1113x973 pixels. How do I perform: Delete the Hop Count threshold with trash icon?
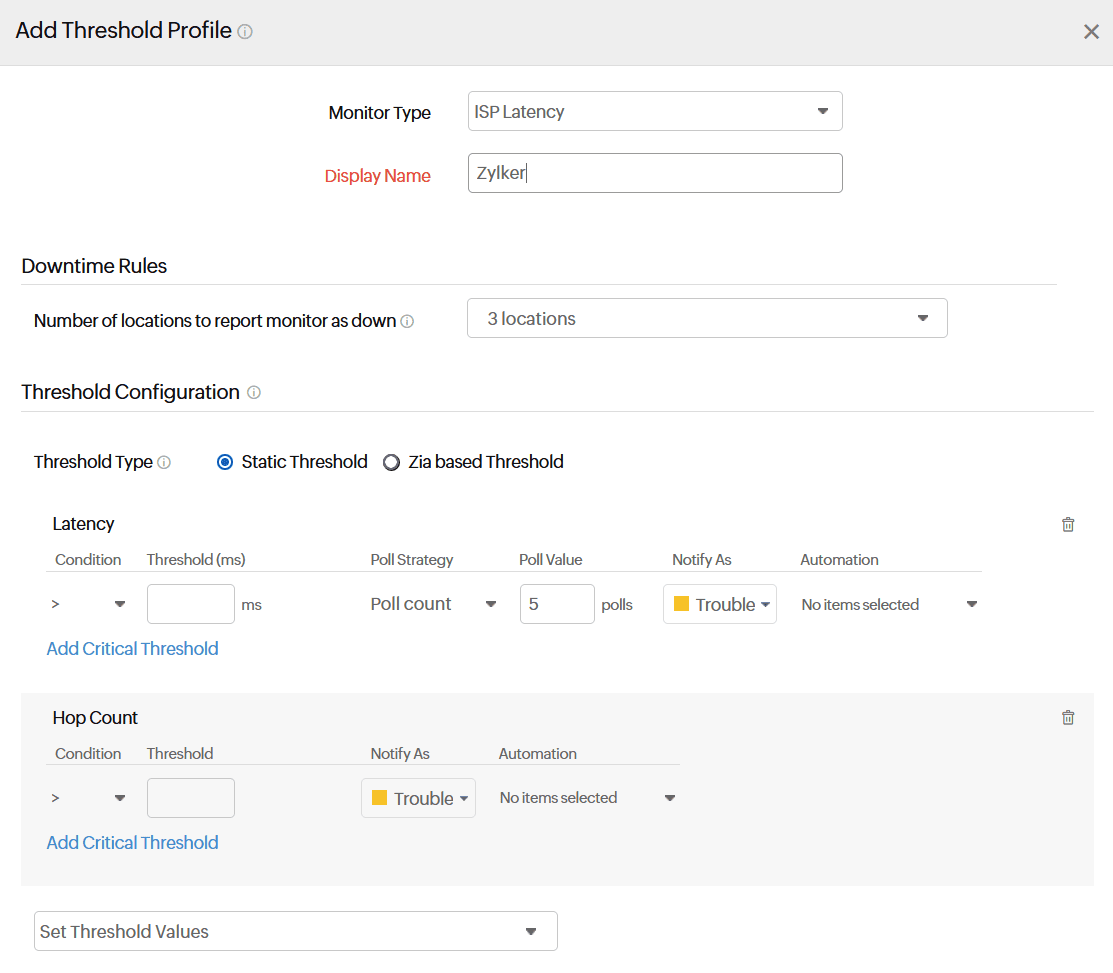[1068, 717]
